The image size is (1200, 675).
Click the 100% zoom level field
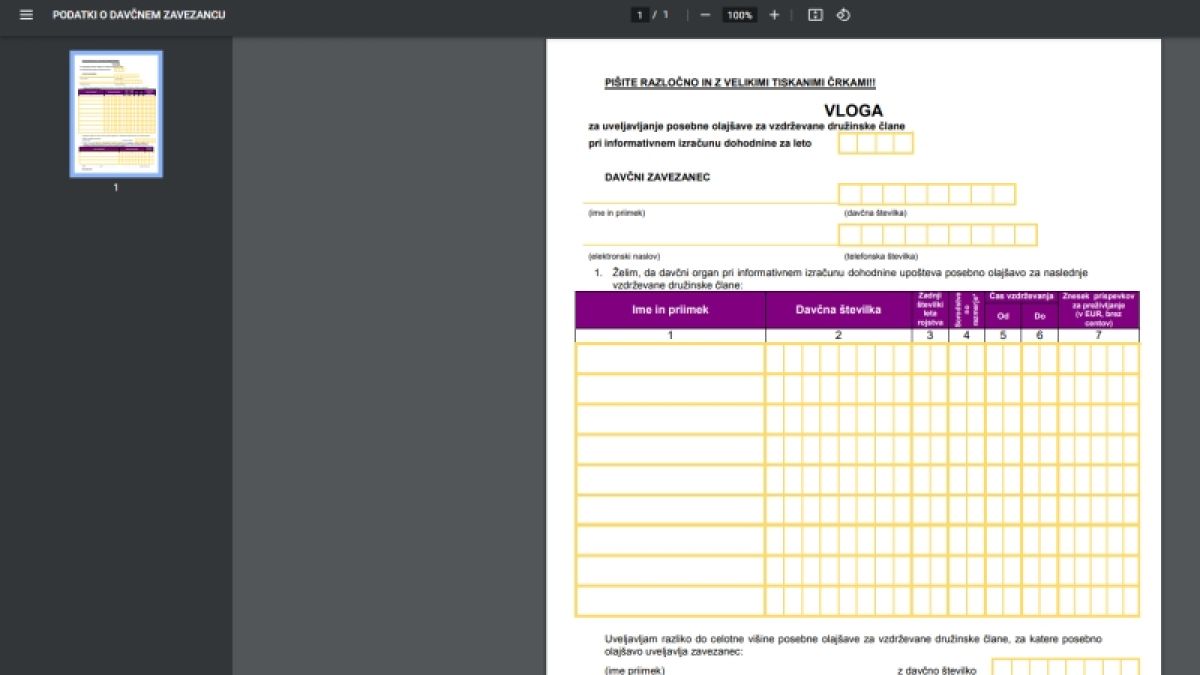click(x=740, y=15)
